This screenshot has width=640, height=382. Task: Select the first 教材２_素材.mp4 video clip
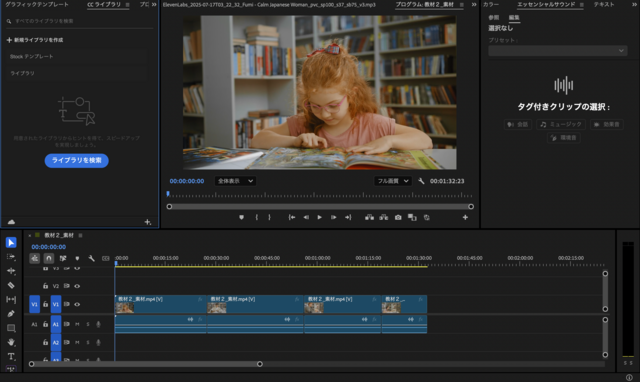[160, 304]
